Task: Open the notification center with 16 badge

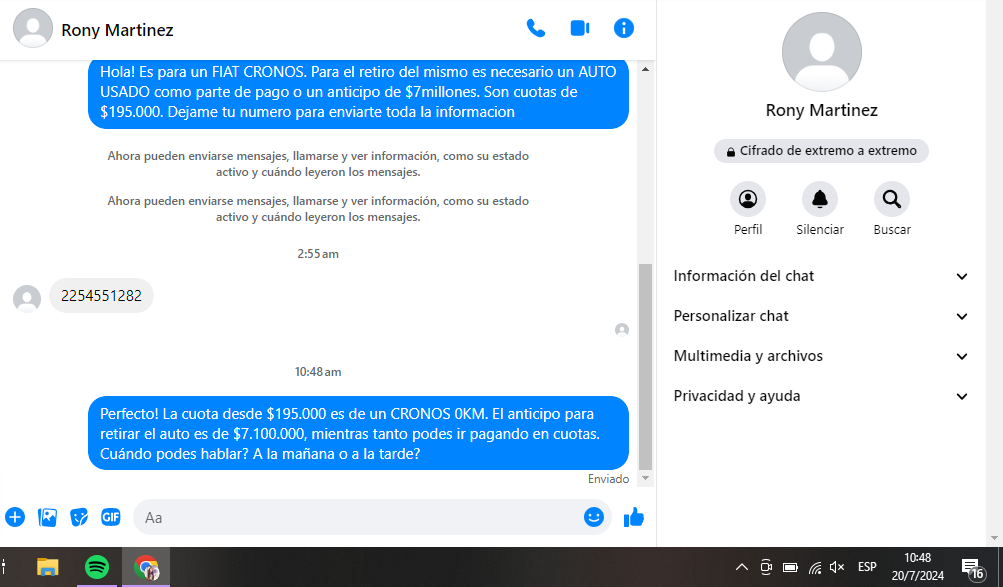Action: coord(973,568)
